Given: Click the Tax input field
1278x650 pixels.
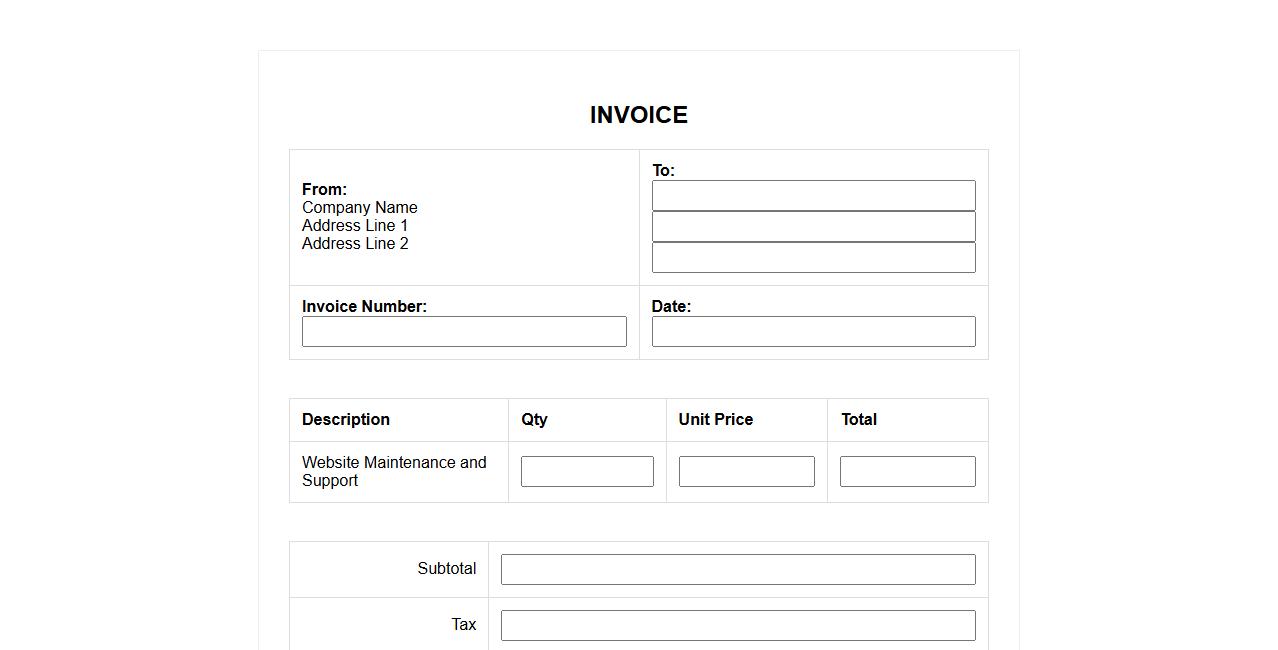Looking at the screenshot, I should [x=738, y=626].
